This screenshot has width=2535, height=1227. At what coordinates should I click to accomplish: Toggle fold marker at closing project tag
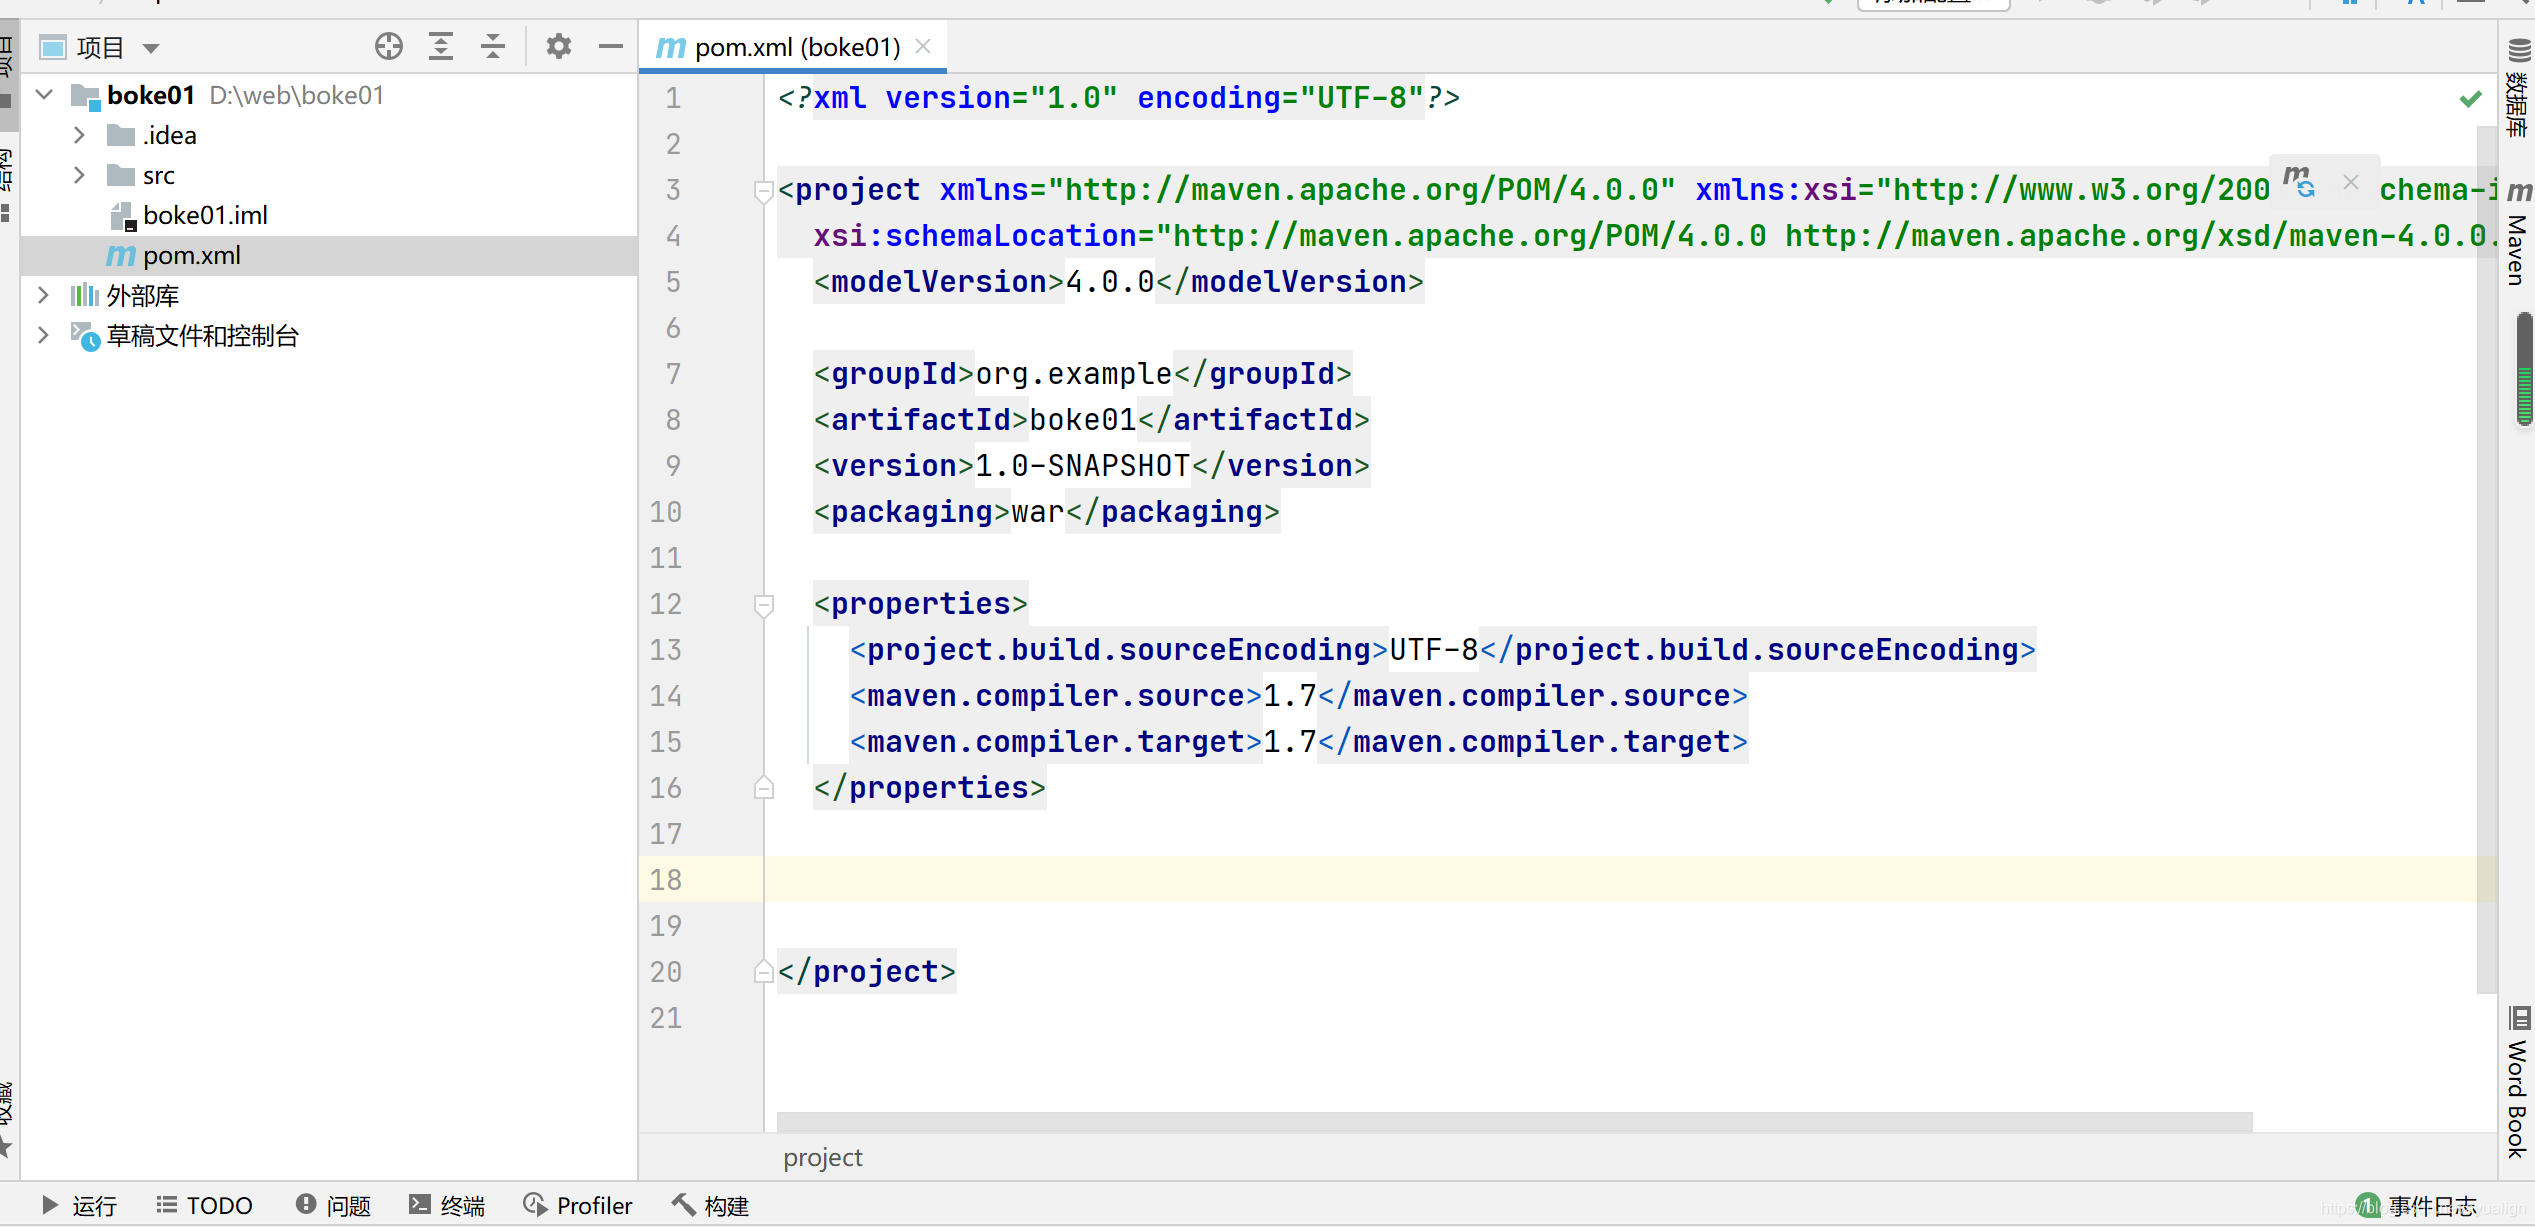pos(764,972)
